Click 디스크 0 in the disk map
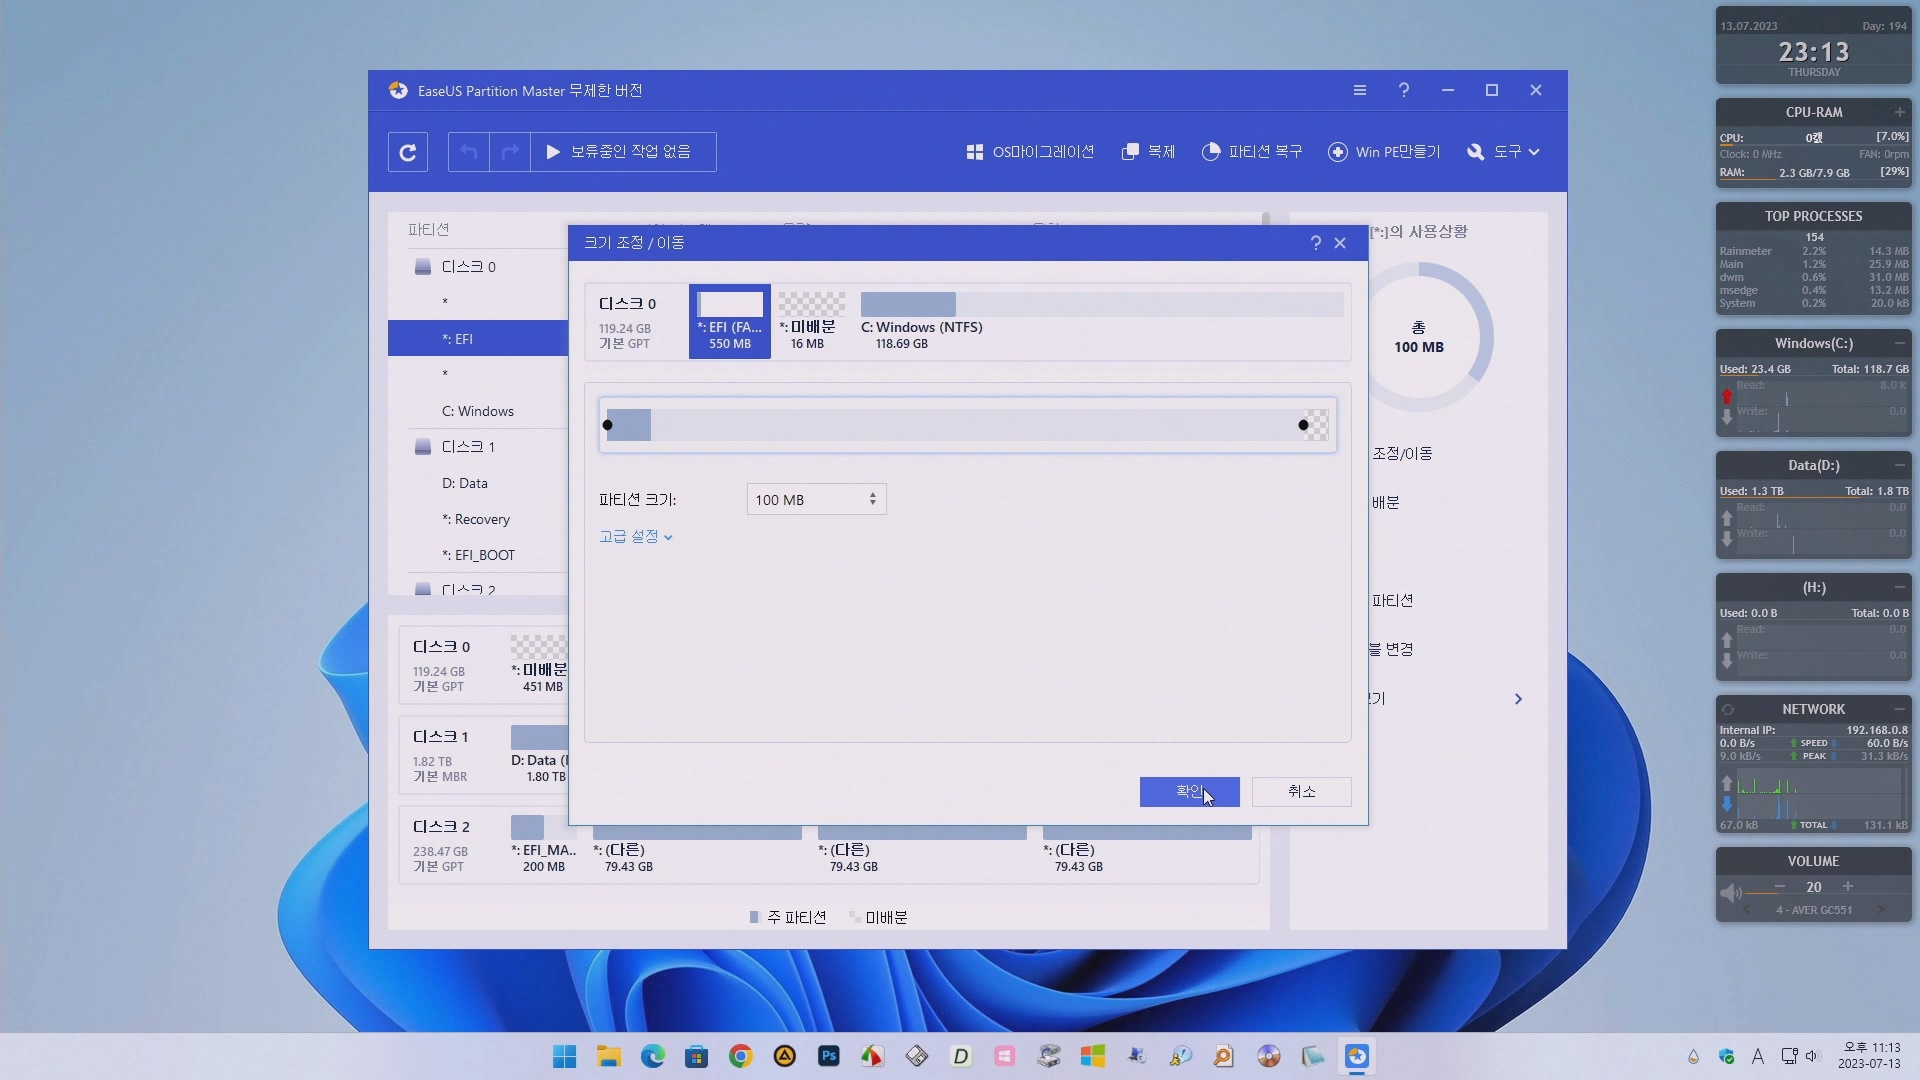The image size is (1920, 1080). (x=441, y=647)
